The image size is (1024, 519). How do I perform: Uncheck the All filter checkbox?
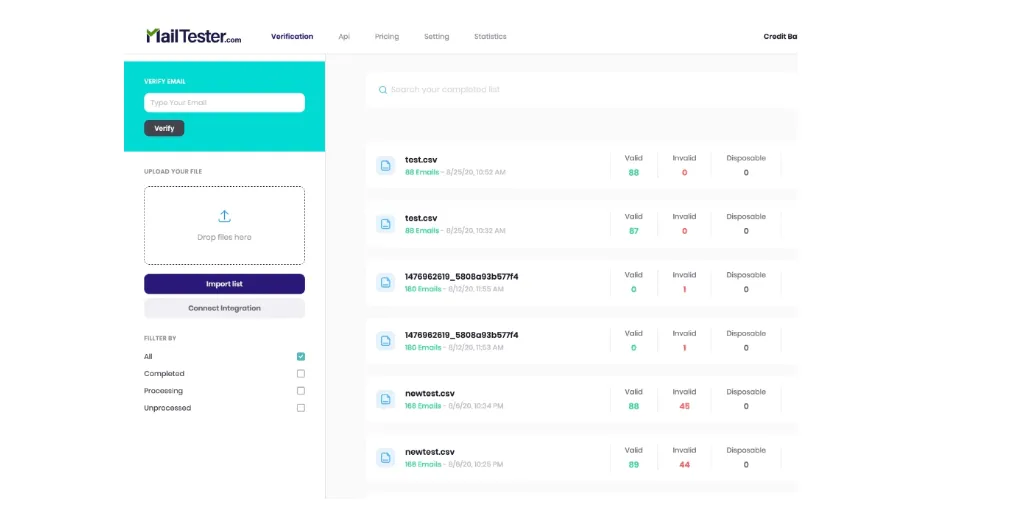coord(300,356)
